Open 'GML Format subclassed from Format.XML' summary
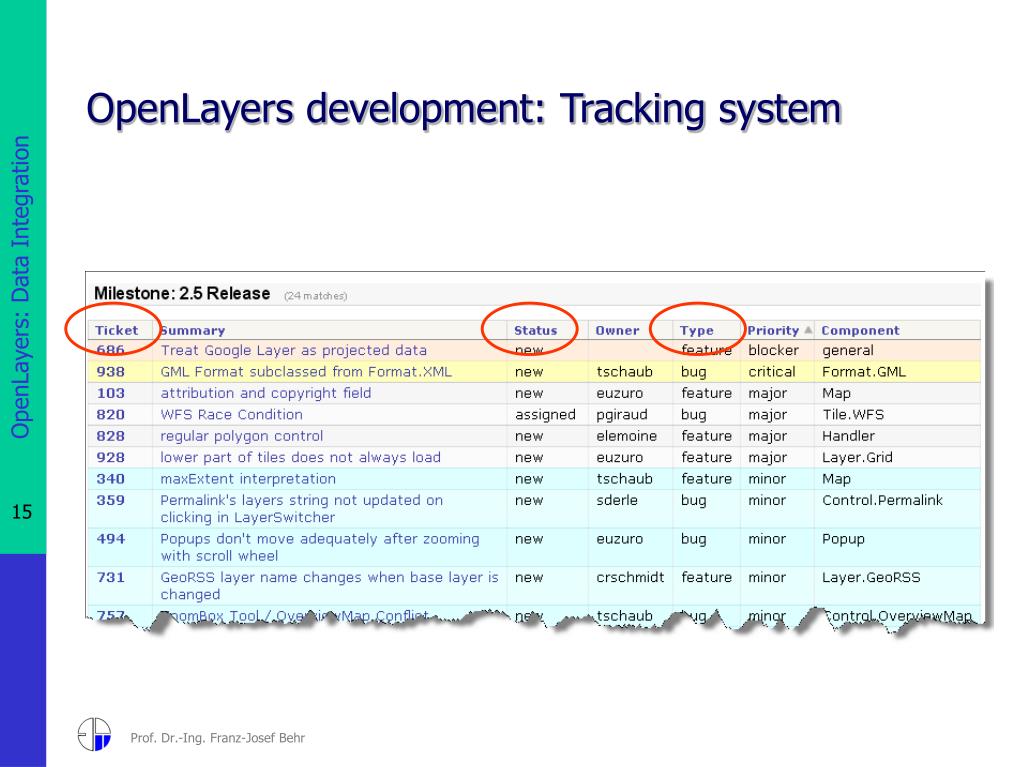The width and height of the screenshot is (1023, 767). [x=306, y=372]
